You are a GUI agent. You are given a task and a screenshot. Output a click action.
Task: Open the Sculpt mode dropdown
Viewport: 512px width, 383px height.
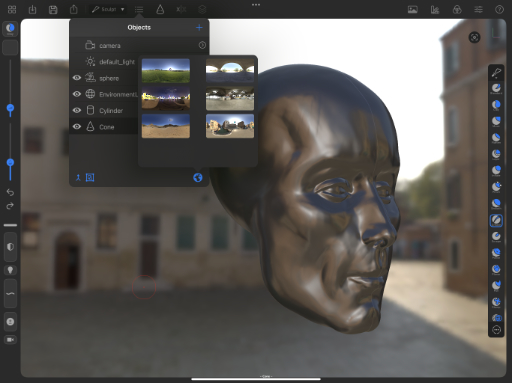[x=108, y=9]
